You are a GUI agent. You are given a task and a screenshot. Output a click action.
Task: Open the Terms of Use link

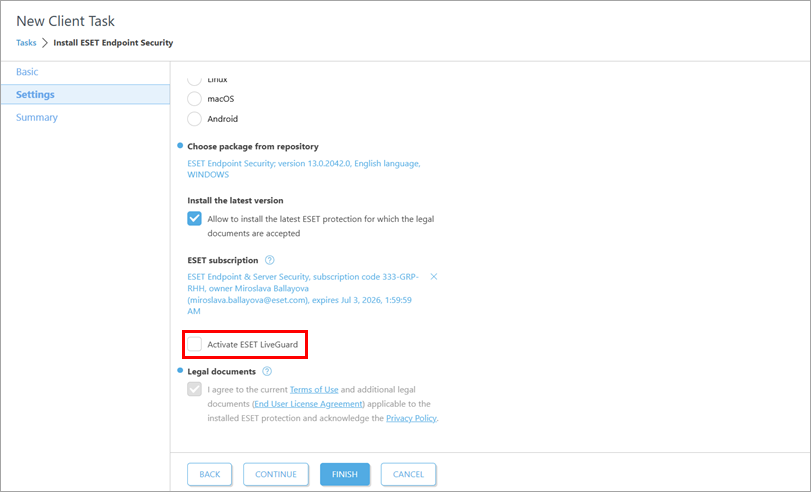coord(314,389)
